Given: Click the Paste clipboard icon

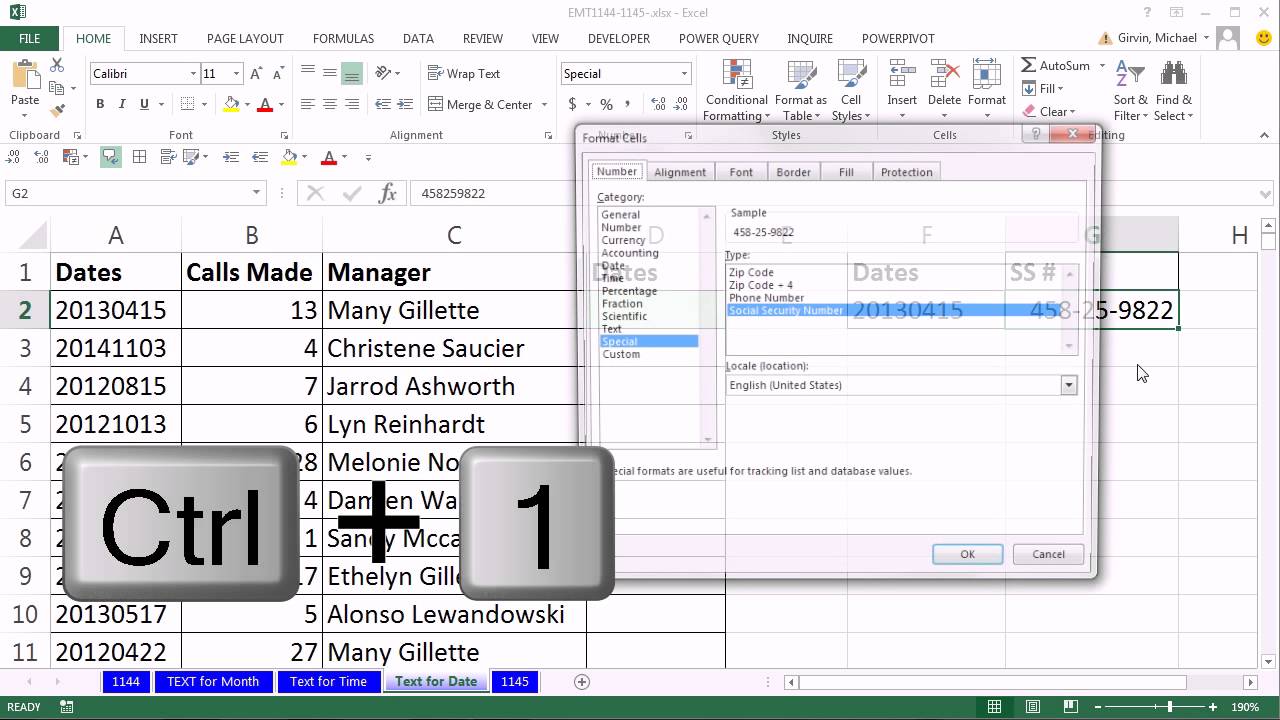Looking at the screenshot, I should click(25, 75).
